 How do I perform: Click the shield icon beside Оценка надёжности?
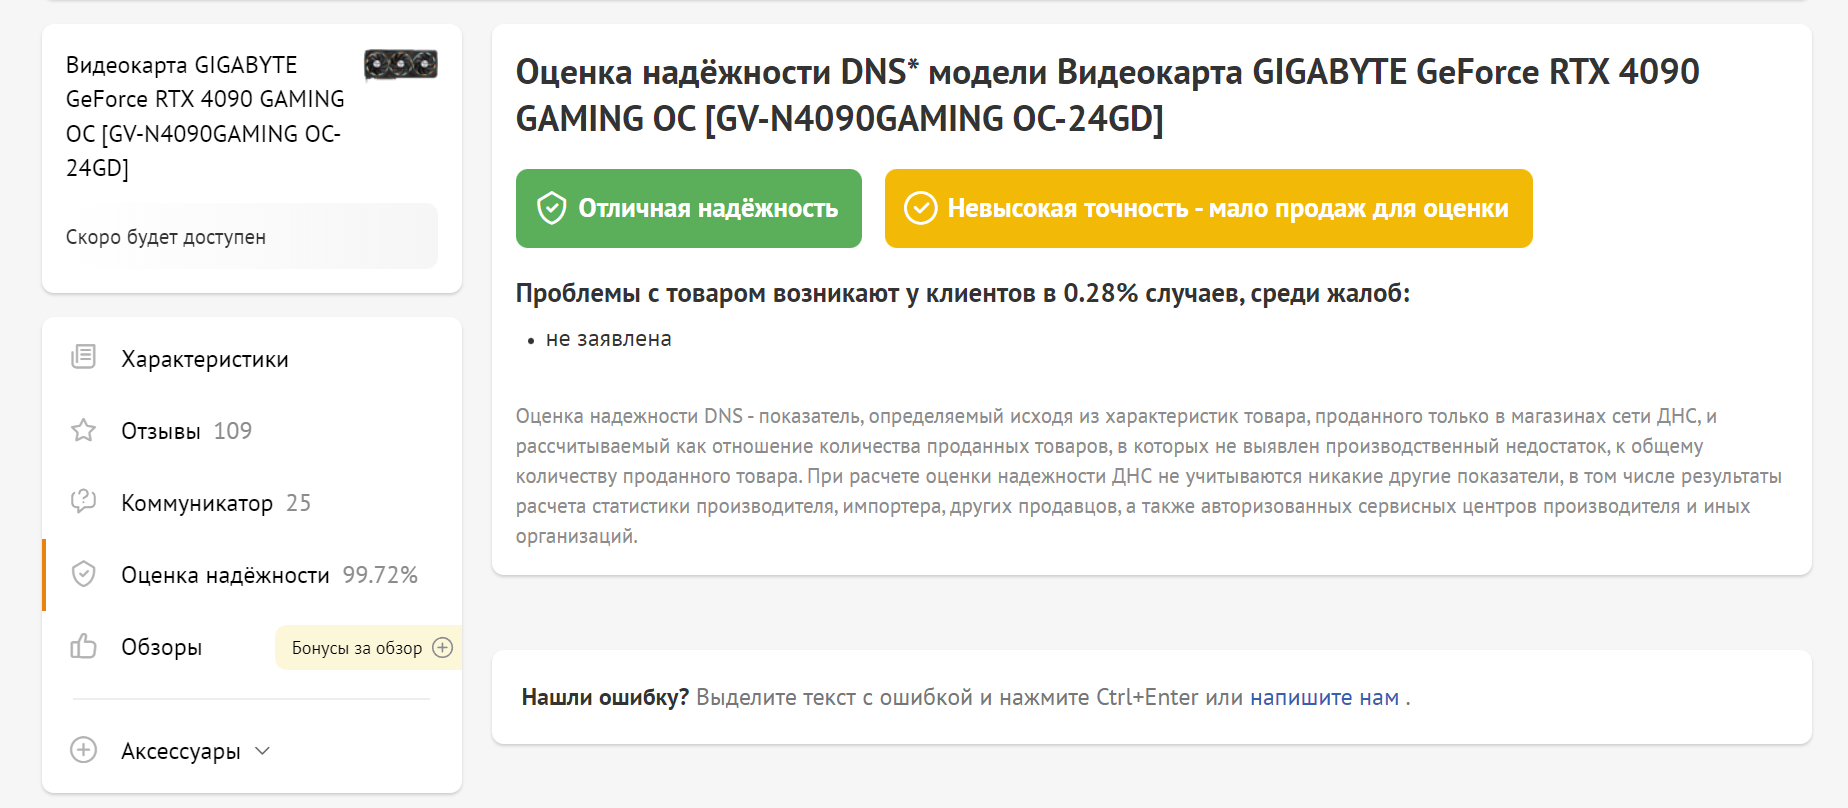click(84, 574)
